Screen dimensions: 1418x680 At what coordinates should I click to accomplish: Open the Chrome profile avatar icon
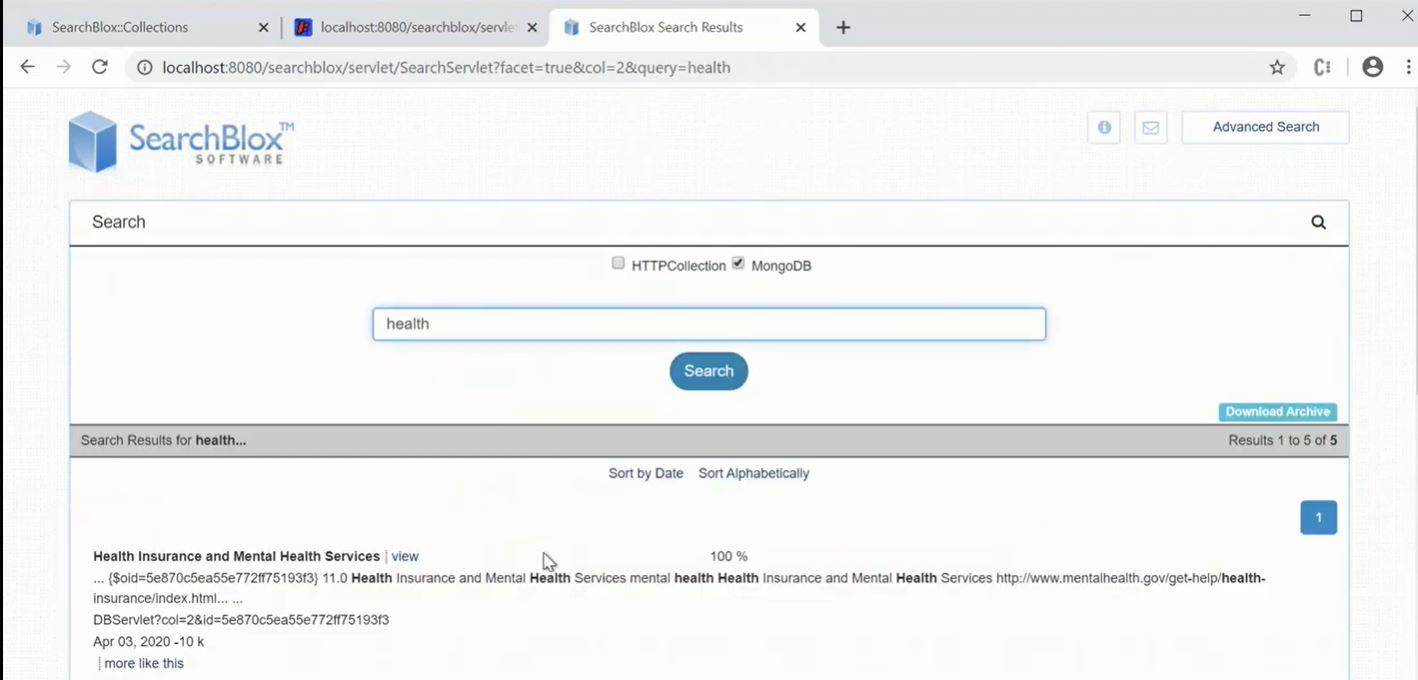[x=1372, y=67]
